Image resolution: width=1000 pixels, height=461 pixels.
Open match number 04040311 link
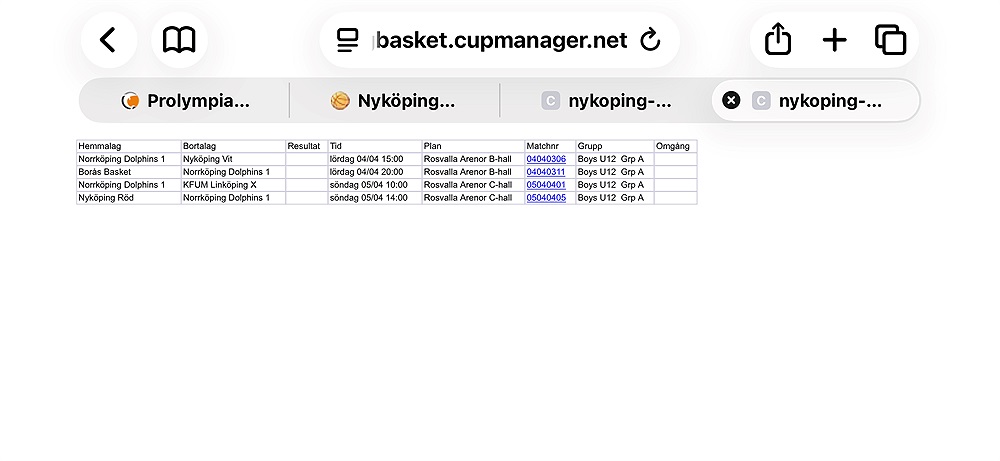[x=546, y=172]
